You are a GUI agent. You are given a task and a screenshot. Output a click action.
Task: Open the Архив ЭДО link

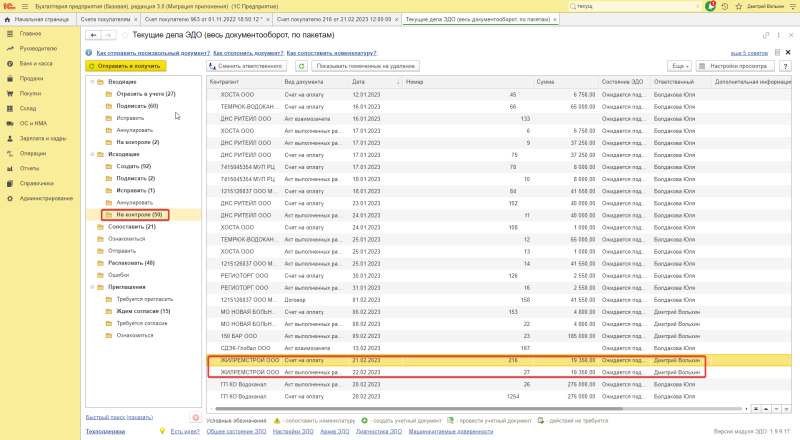(335, 431)
